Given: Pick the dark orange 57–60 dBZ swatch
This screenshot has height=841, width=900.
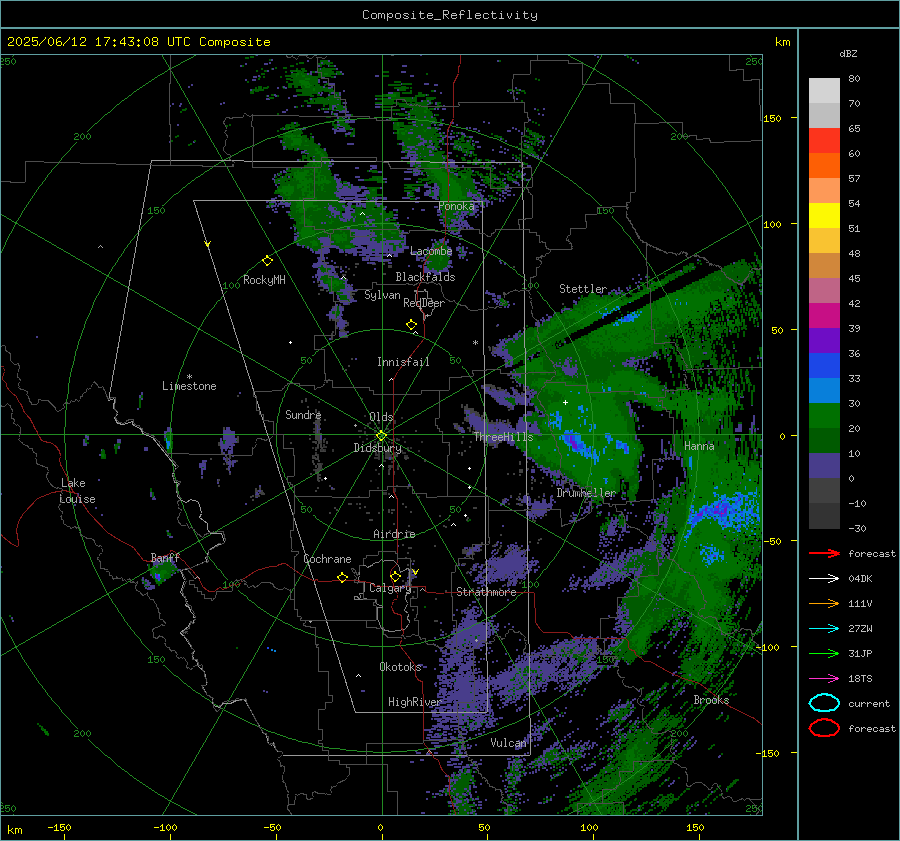Looking at the screenshot, I should click(x=824, y=165).
